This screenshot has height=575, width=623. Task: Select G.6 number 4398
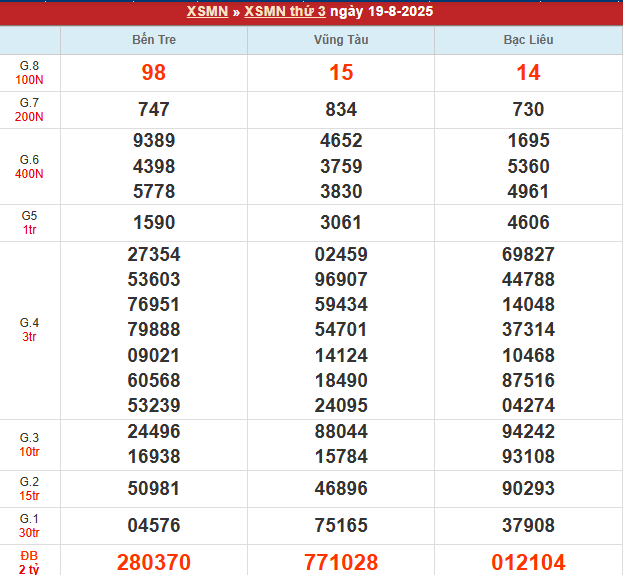pyautogui.click(x=154, y=166)
